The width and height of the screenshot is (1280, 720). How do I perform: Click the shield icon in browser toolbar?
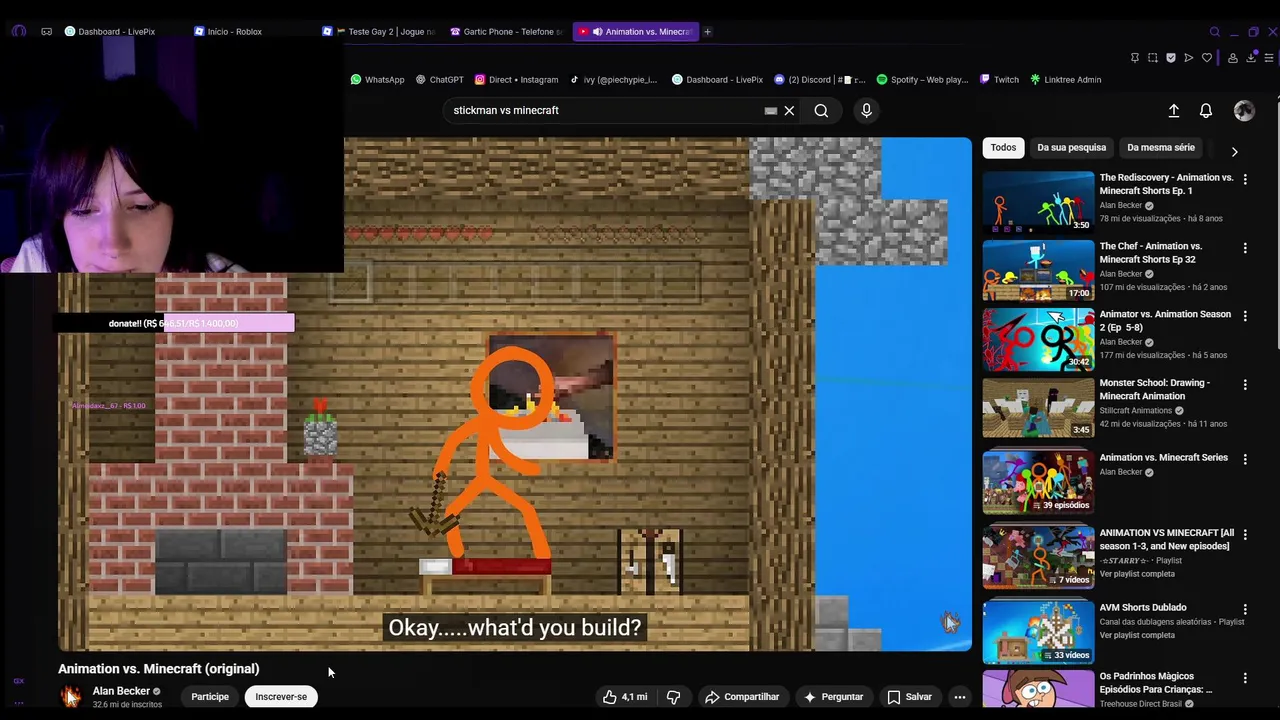[x=1171, y=58]
